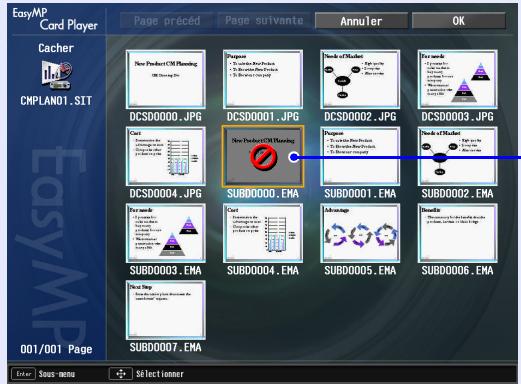Pick the DCSD0003.JPG pyramid slide

[457, 79]
